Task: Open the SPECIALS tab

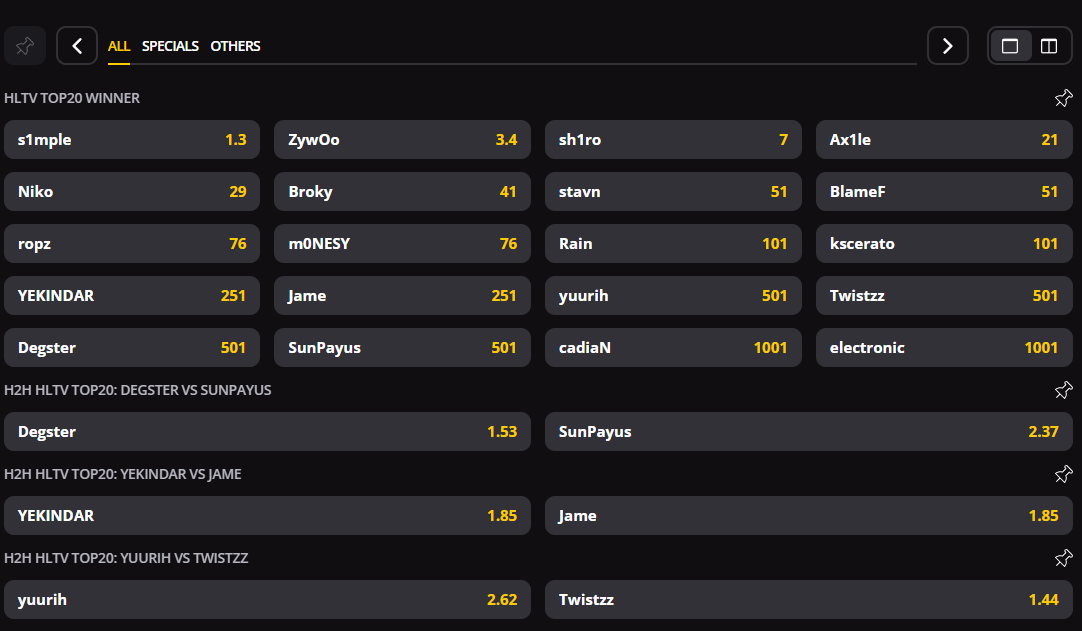Action: pyautogui.click(x=170, y=46)
